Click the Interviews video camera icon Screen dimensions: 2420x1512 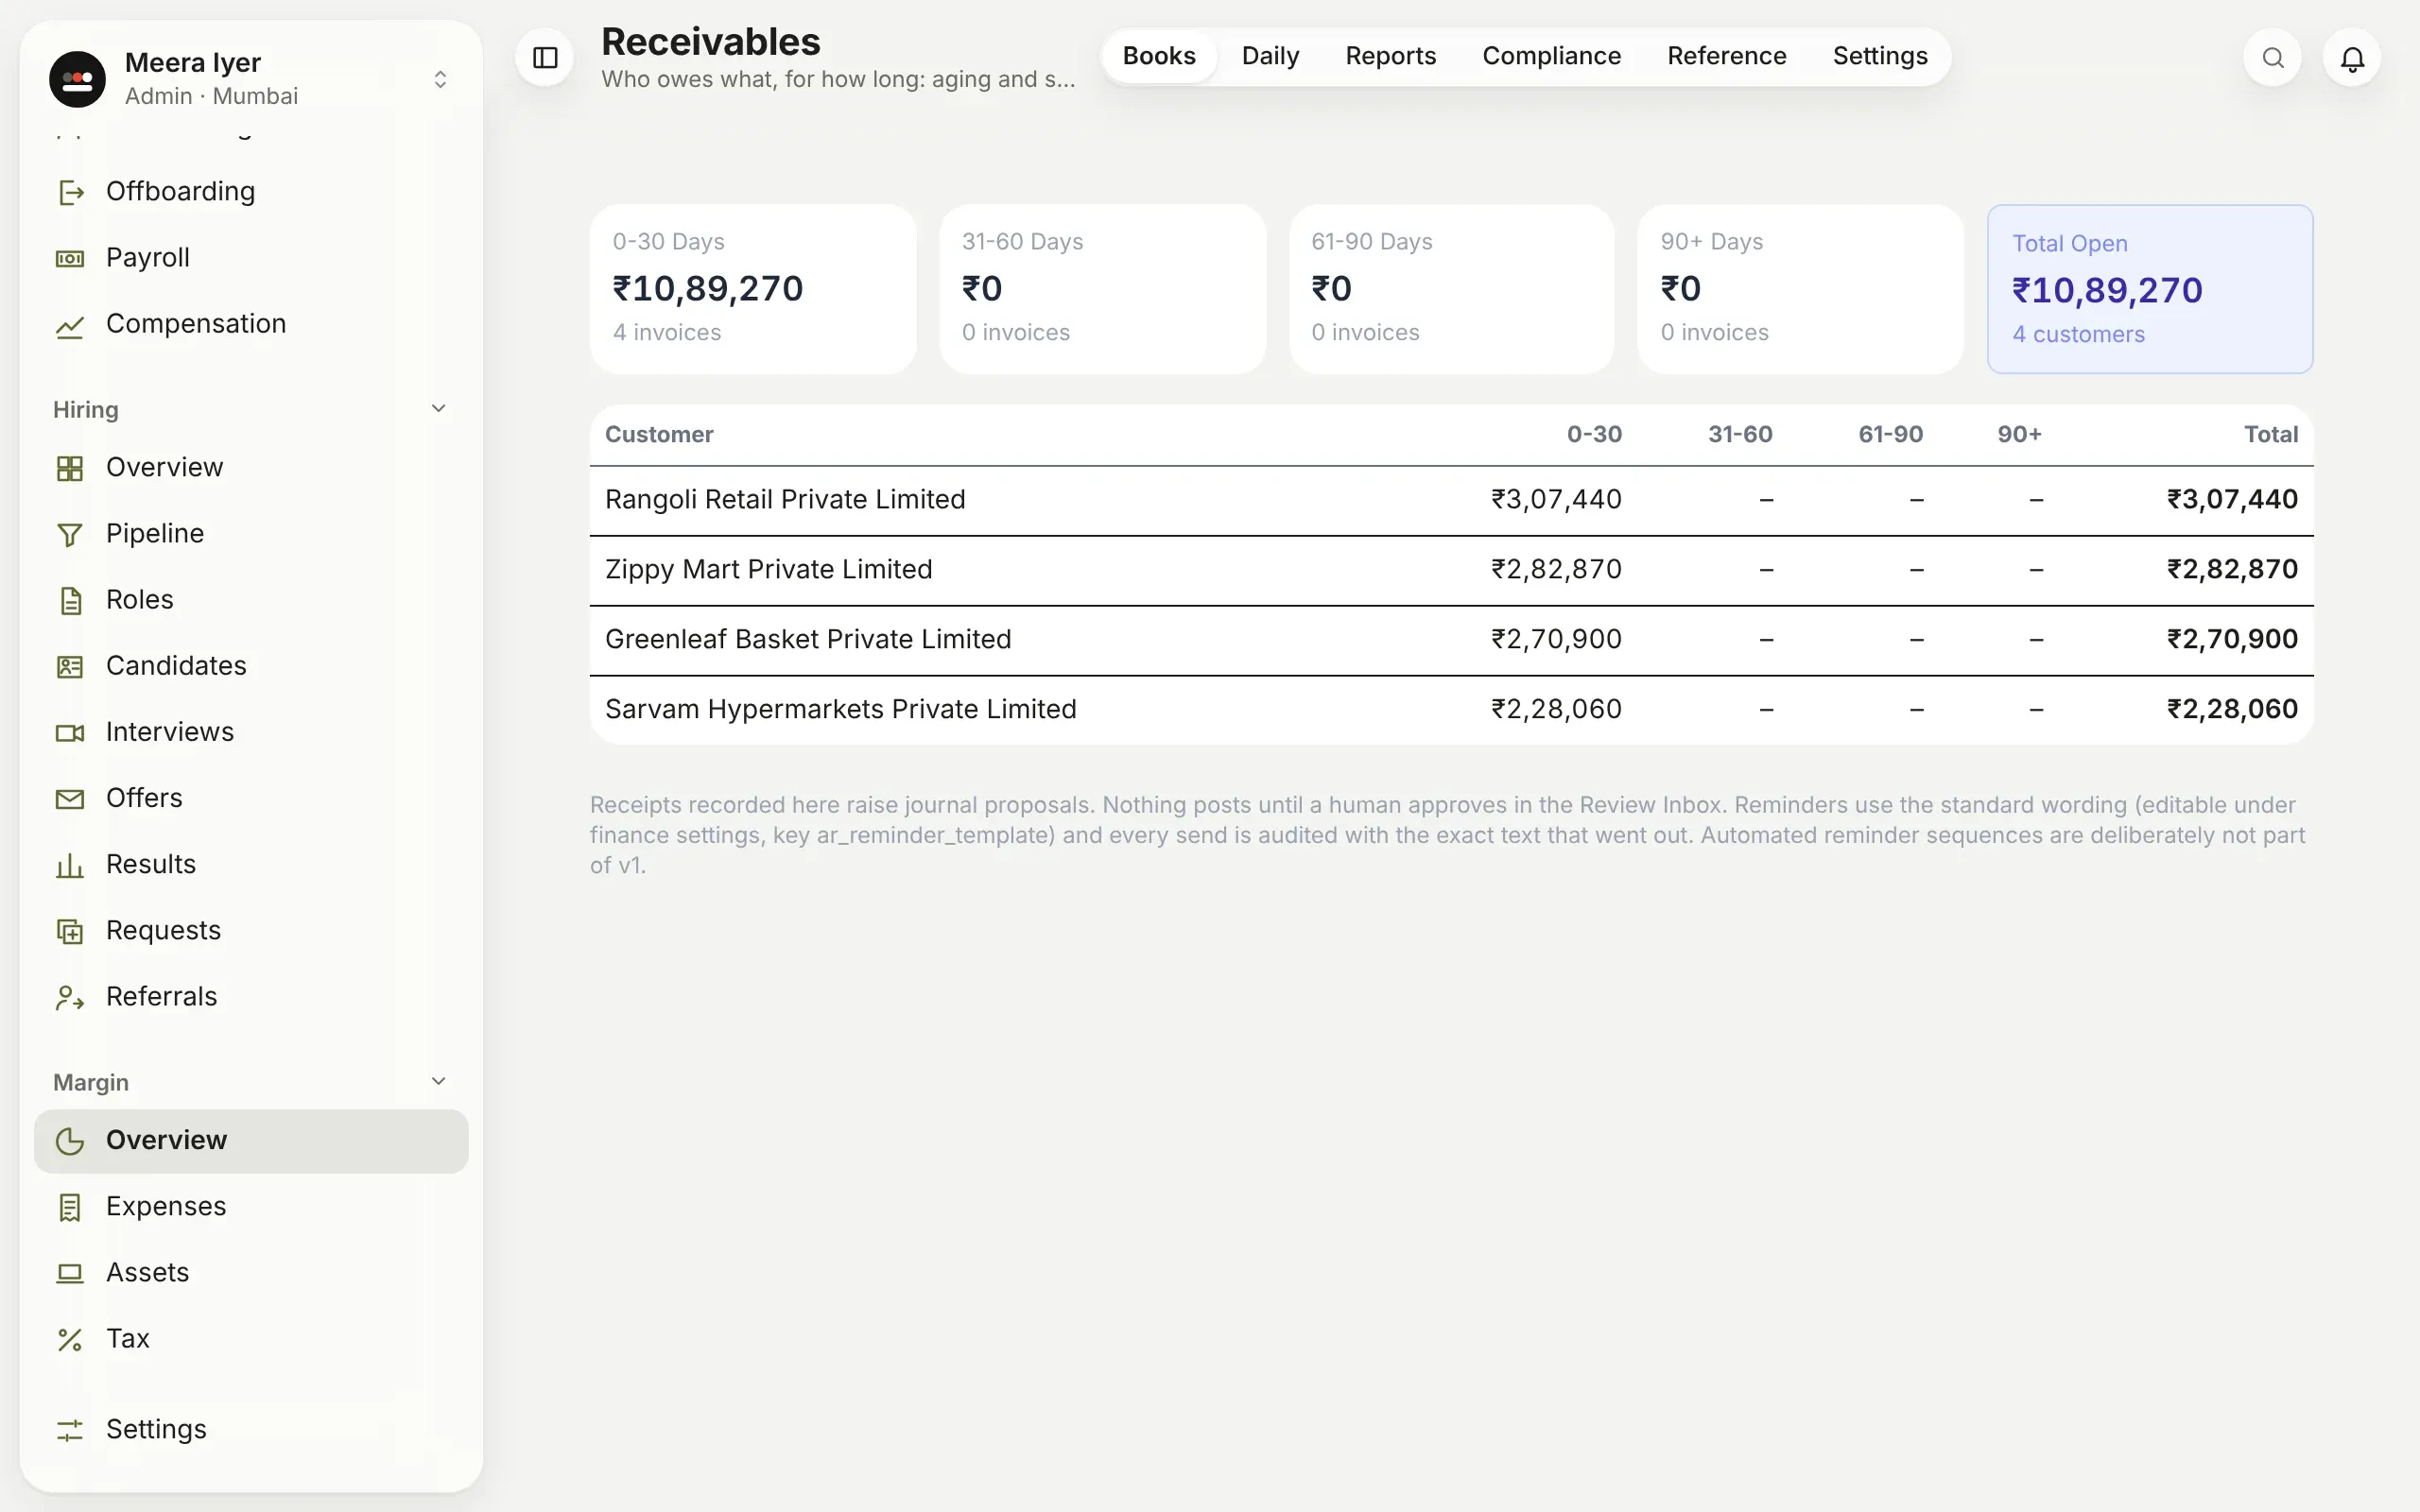[70, 732]
